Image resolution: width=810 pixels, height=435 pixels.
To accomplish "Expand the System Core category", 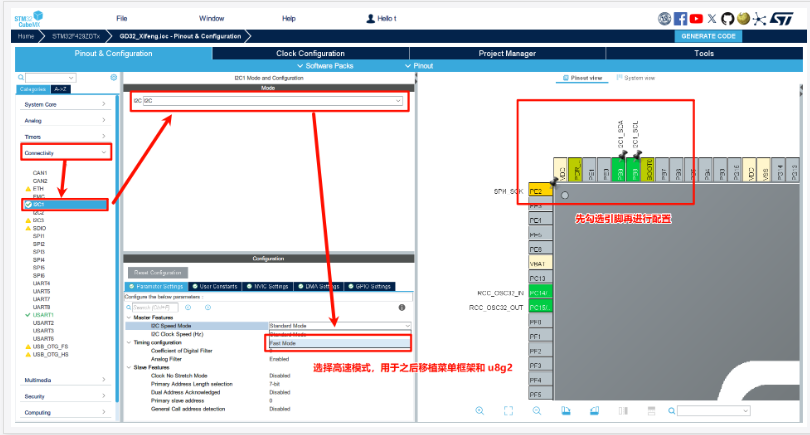I will point(65,104).
